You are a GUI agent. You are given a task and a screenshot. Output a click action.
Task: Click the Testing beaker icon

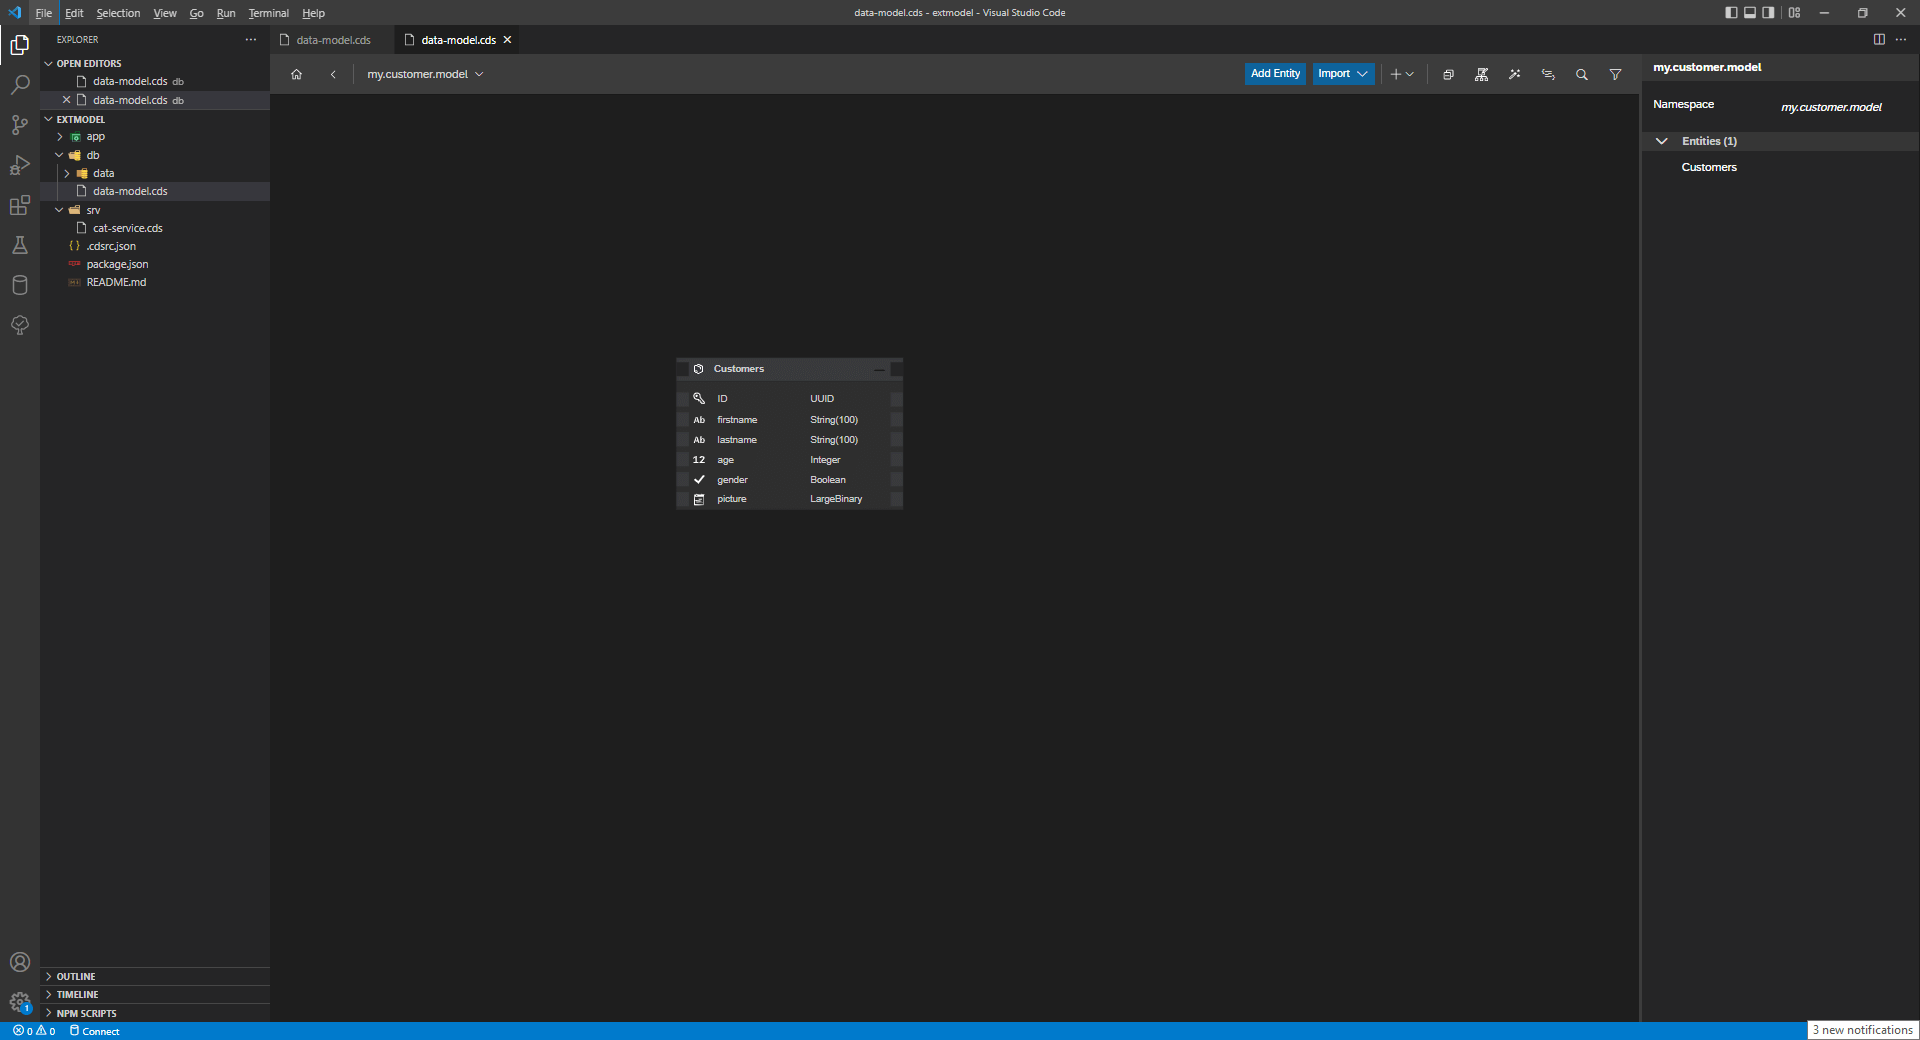20,245
